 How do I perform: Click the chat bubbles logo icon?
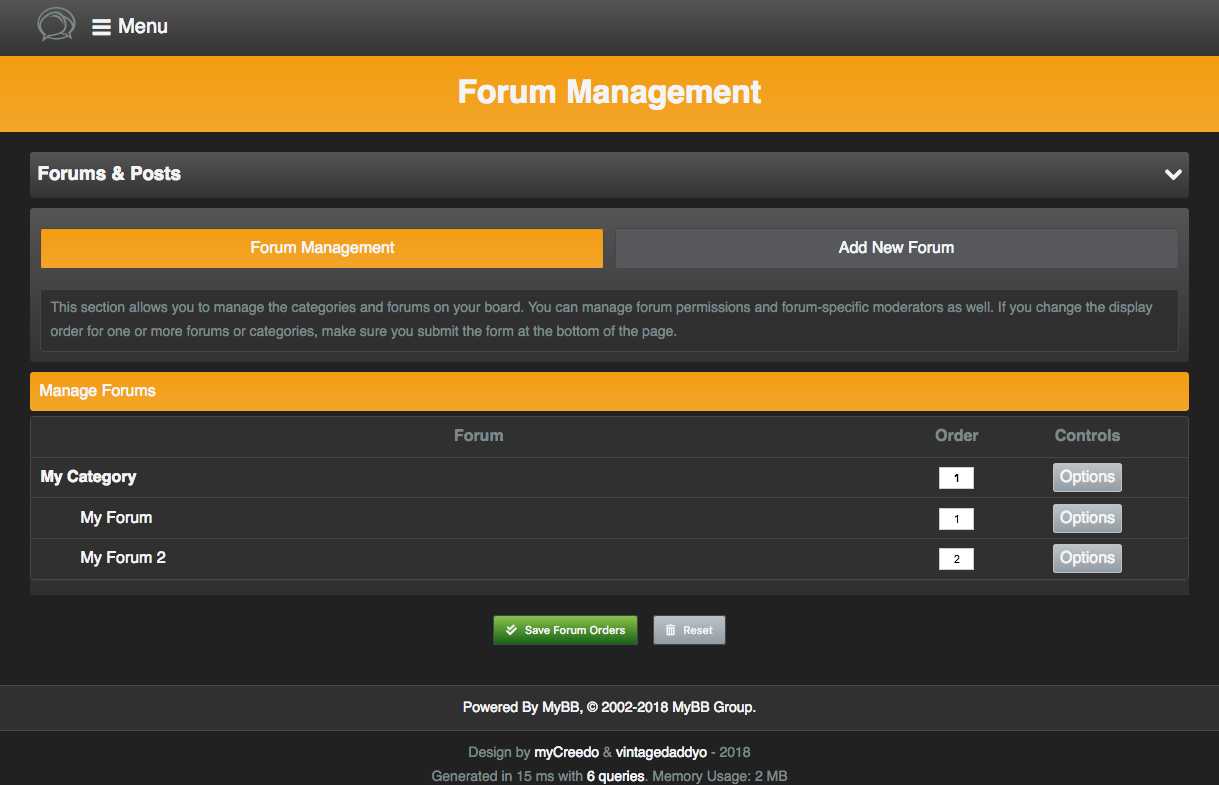pyautogui.click(x=56, y=25)
